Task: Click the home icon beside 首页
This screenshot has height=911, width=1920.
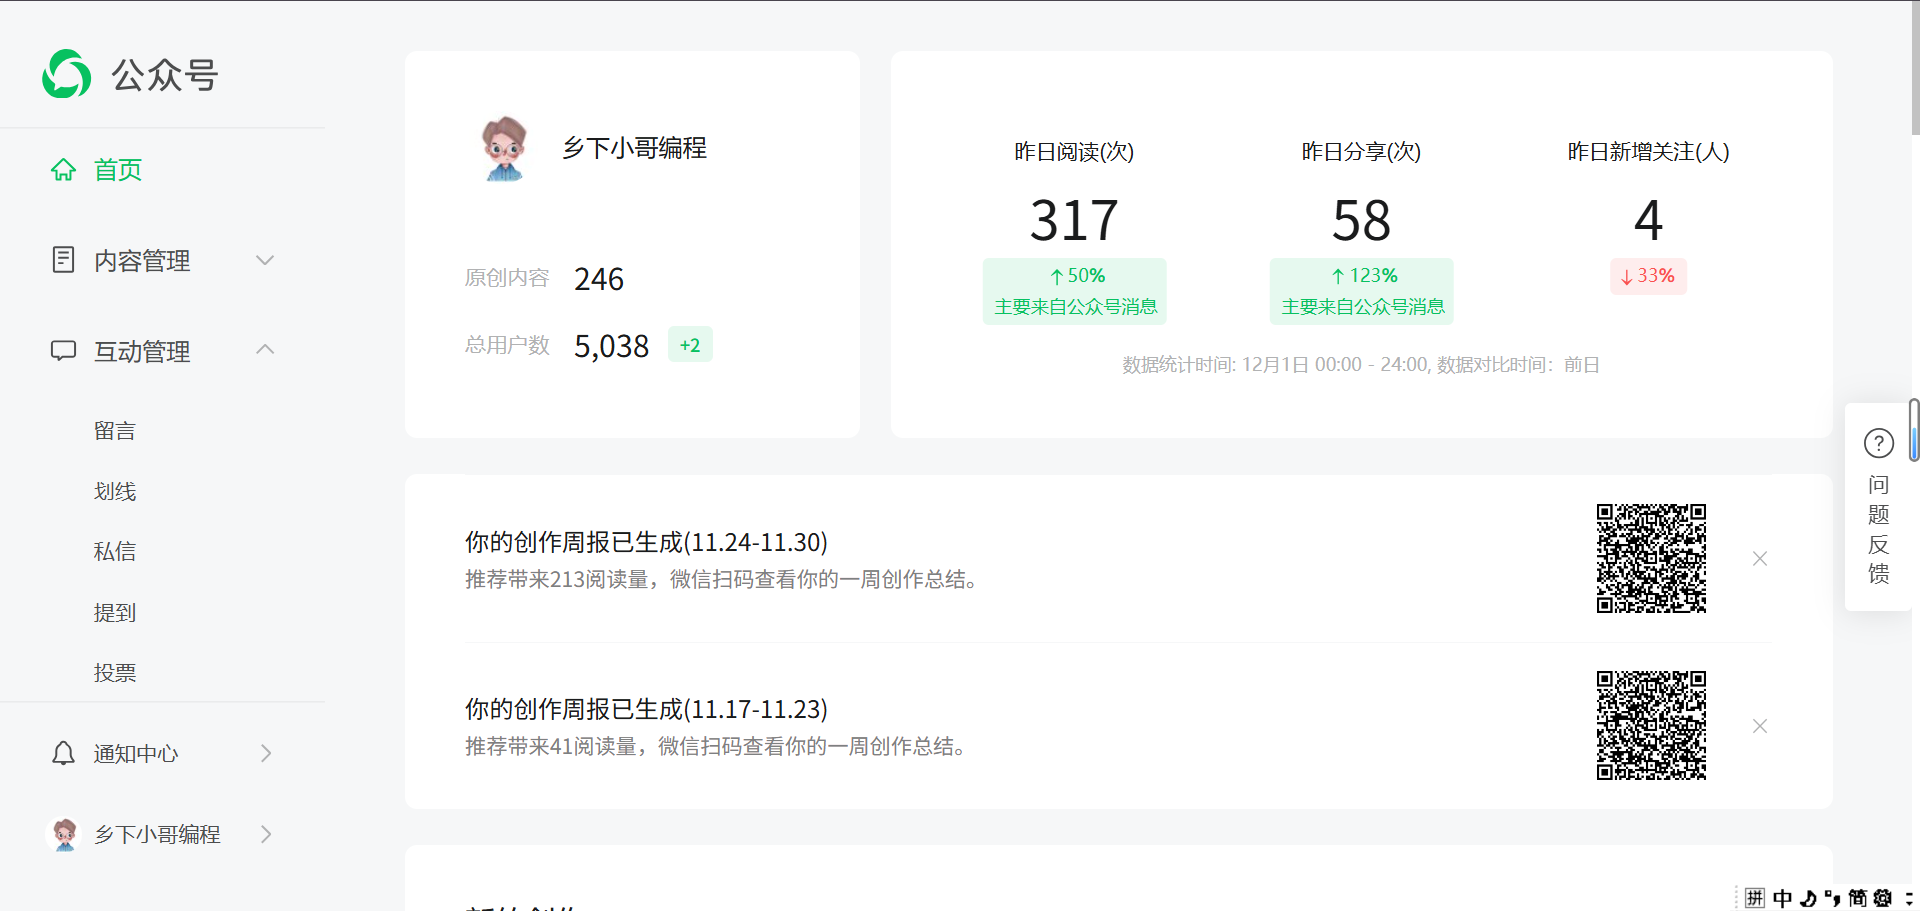Action: pyautogui.click(x=63, y=170)
